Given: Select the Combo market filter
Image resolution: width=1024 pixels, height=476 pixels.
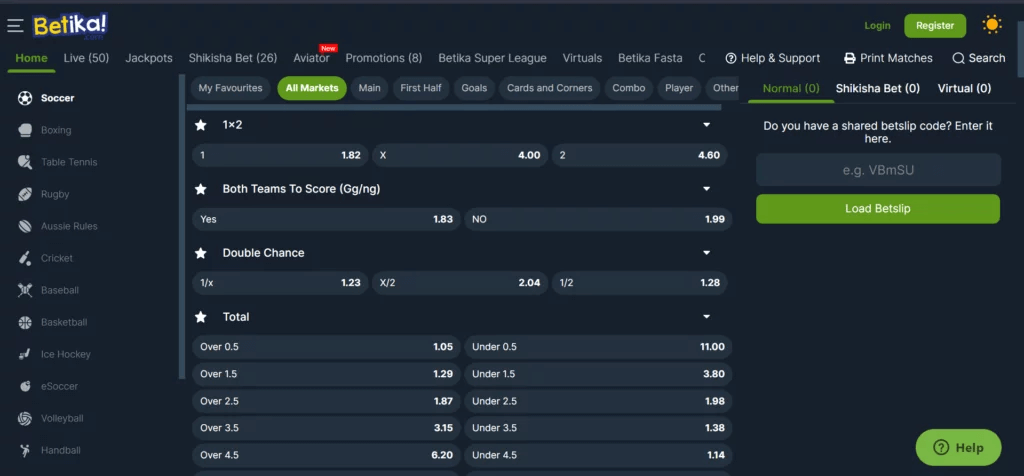Looking at the screenshot, I should [x=629, y=88].
